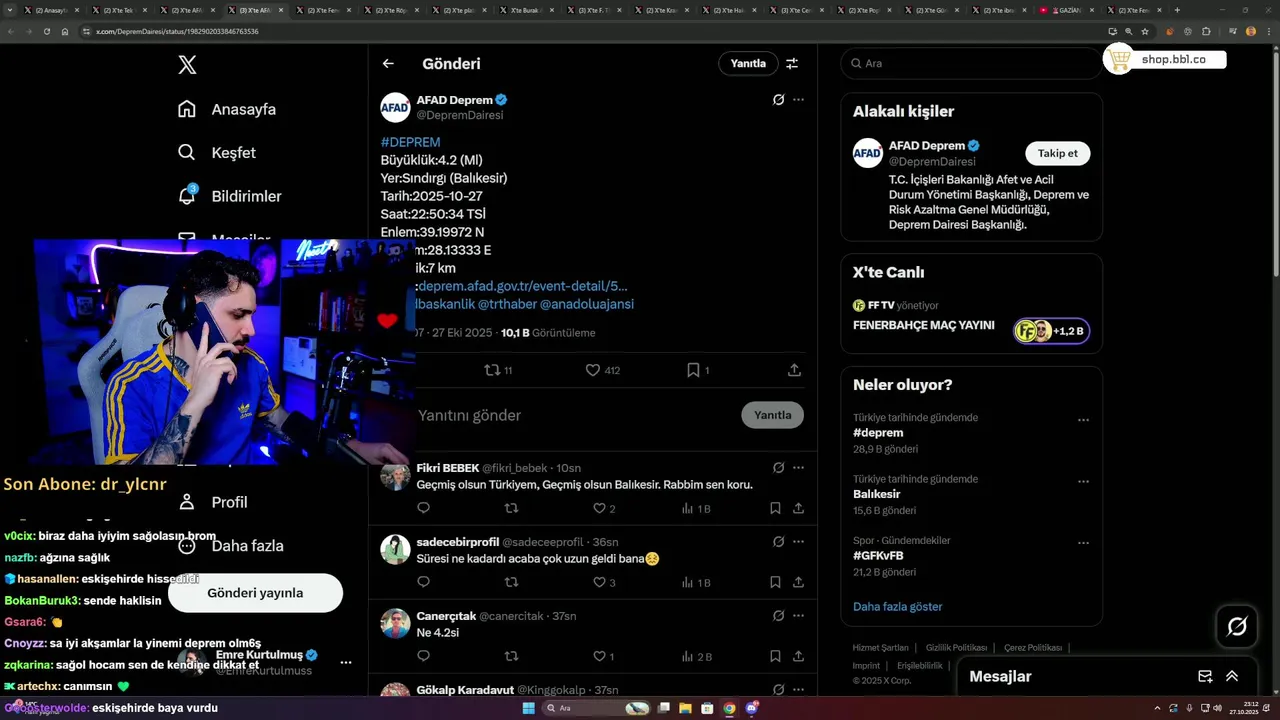Bookmark Fikri BEBEK's reply
Screen dimensions: 1280x720
pos(775,508)
